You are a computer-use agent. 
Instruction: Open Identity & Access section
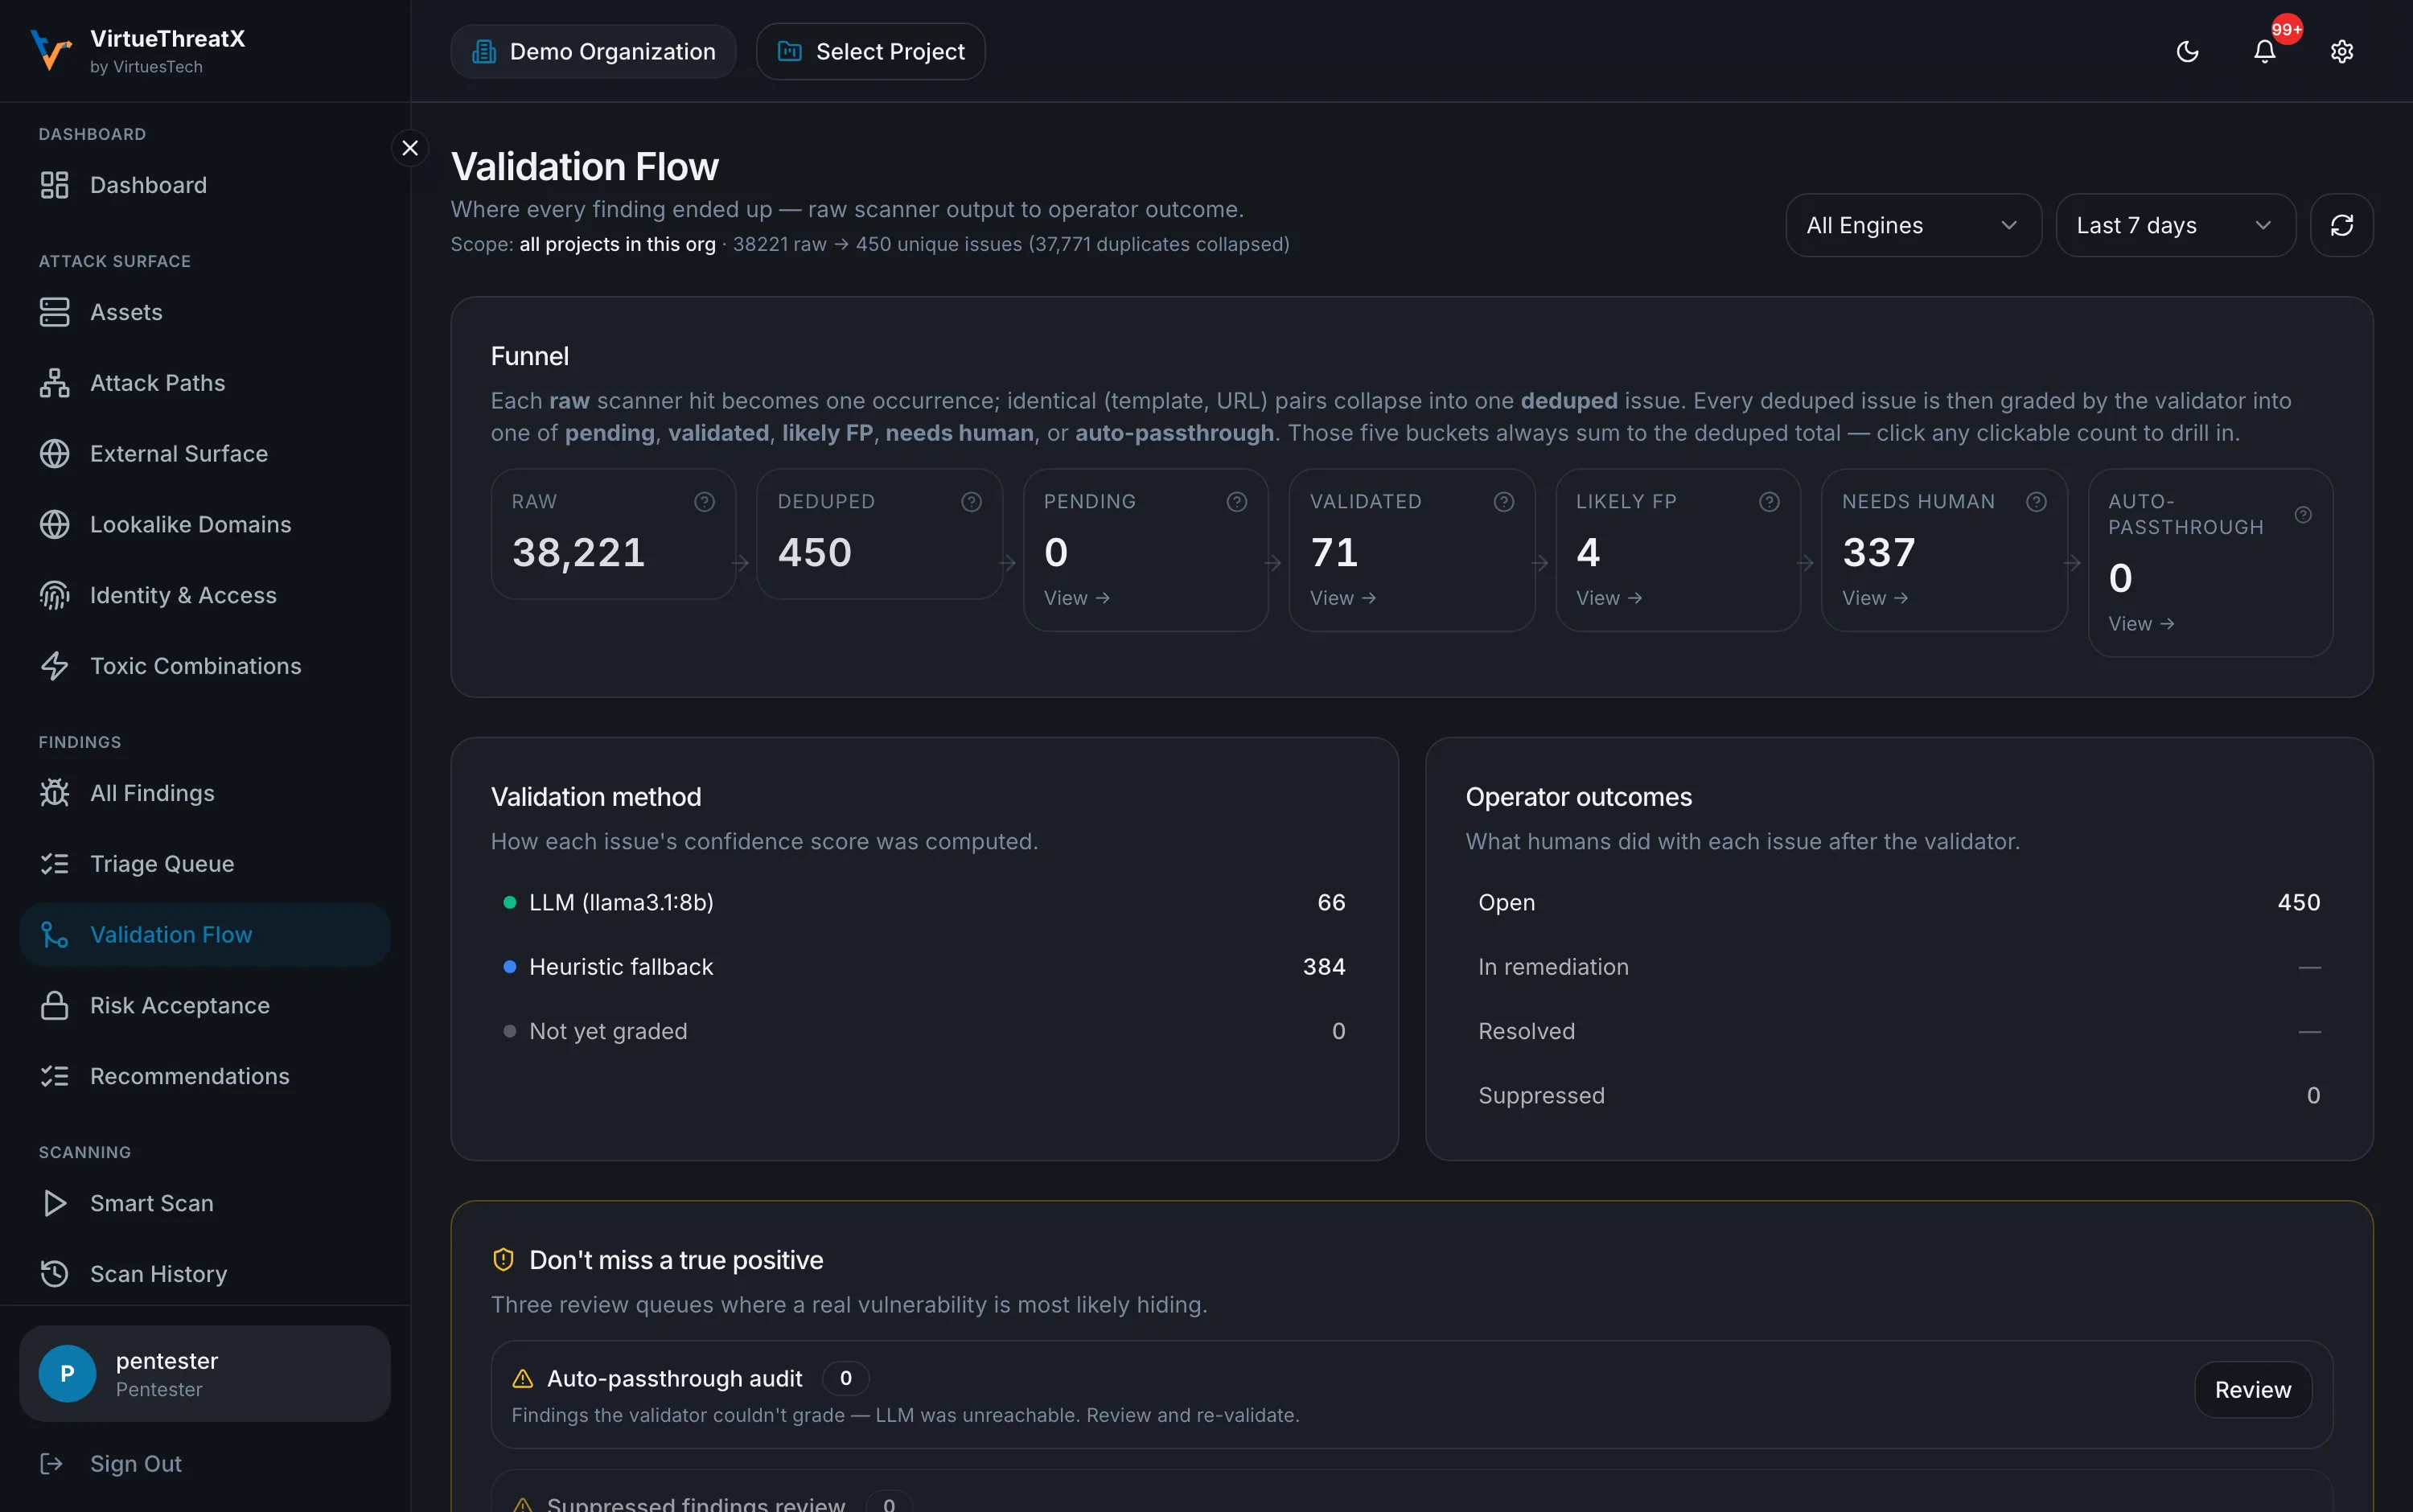point(205,595)
